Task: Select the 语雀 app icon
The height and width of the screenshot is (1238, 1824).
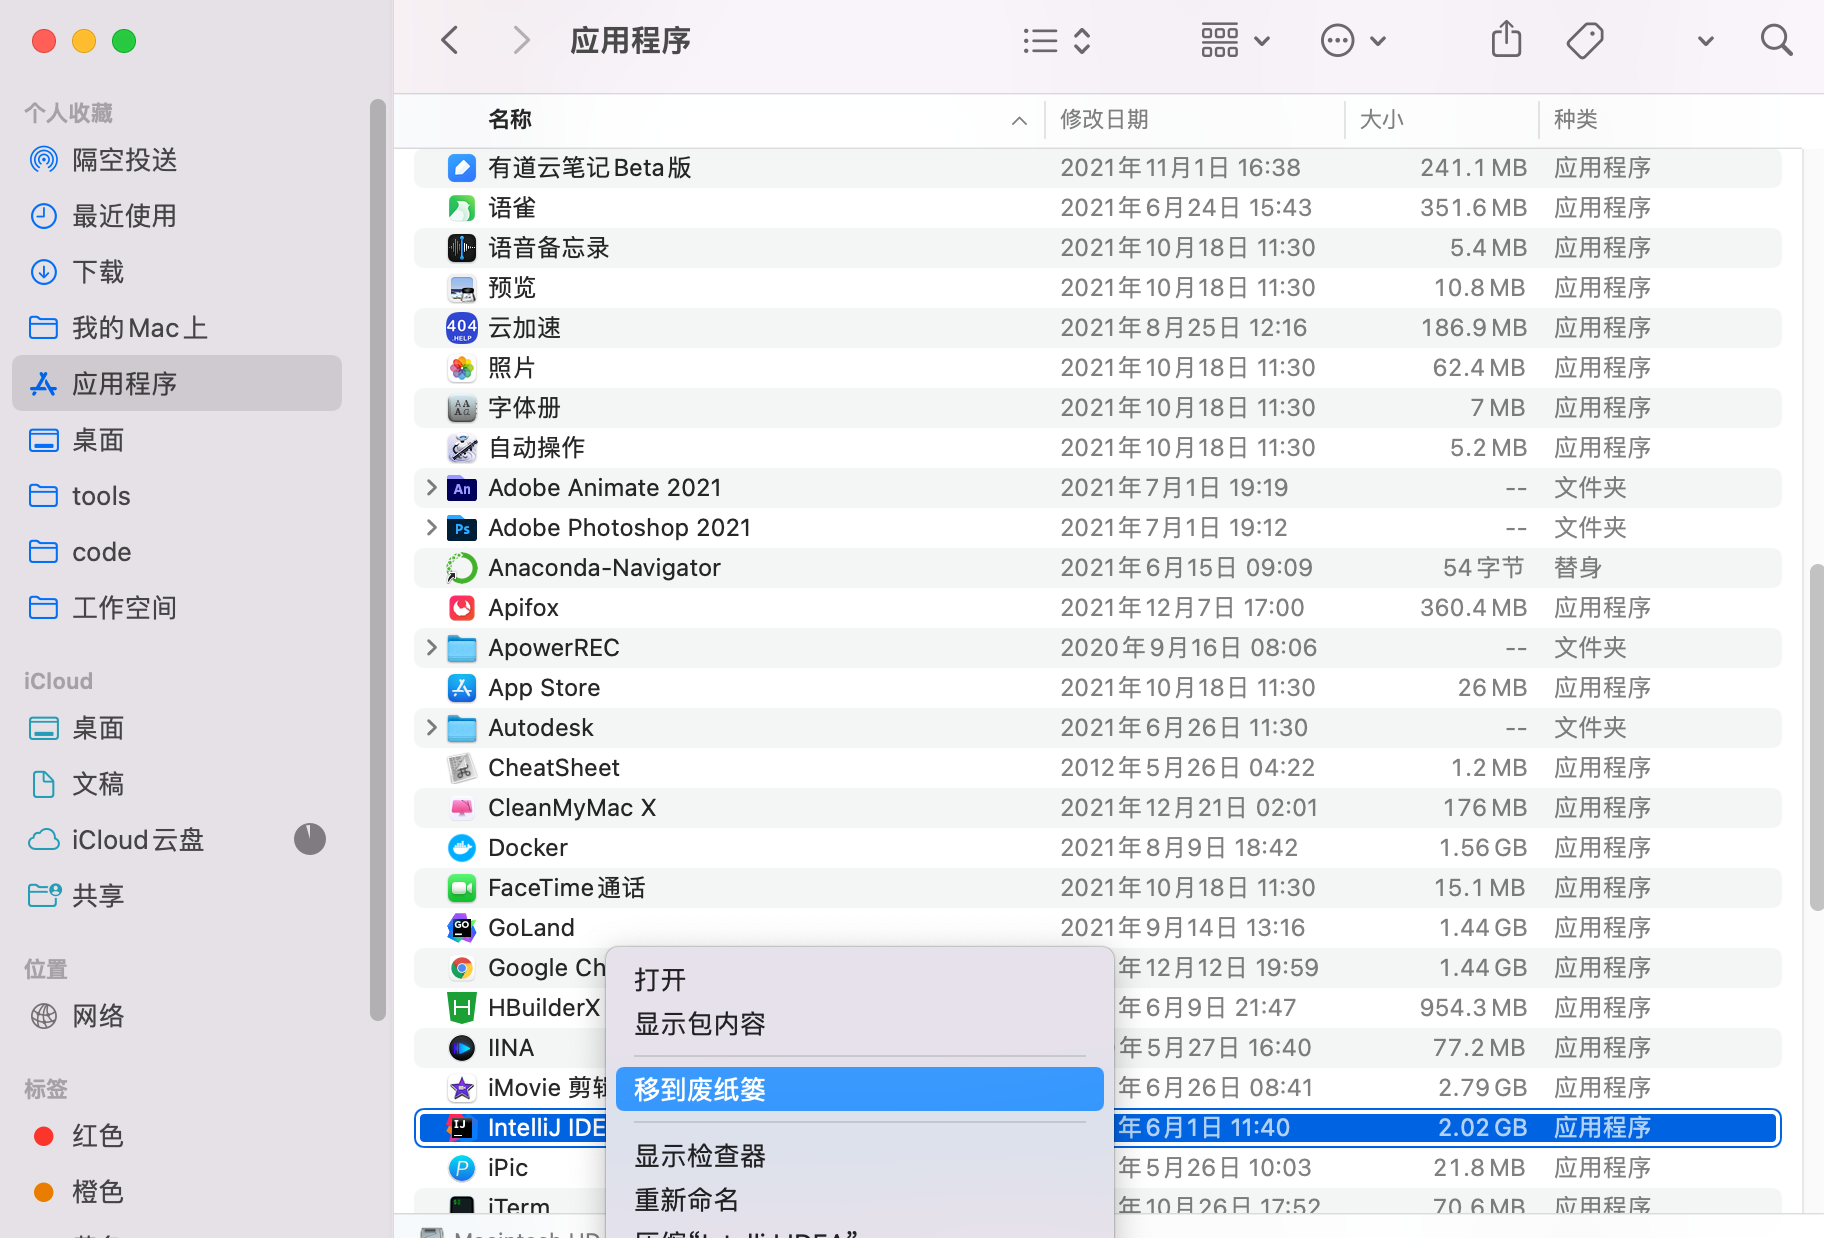Action: coord(461,207)
